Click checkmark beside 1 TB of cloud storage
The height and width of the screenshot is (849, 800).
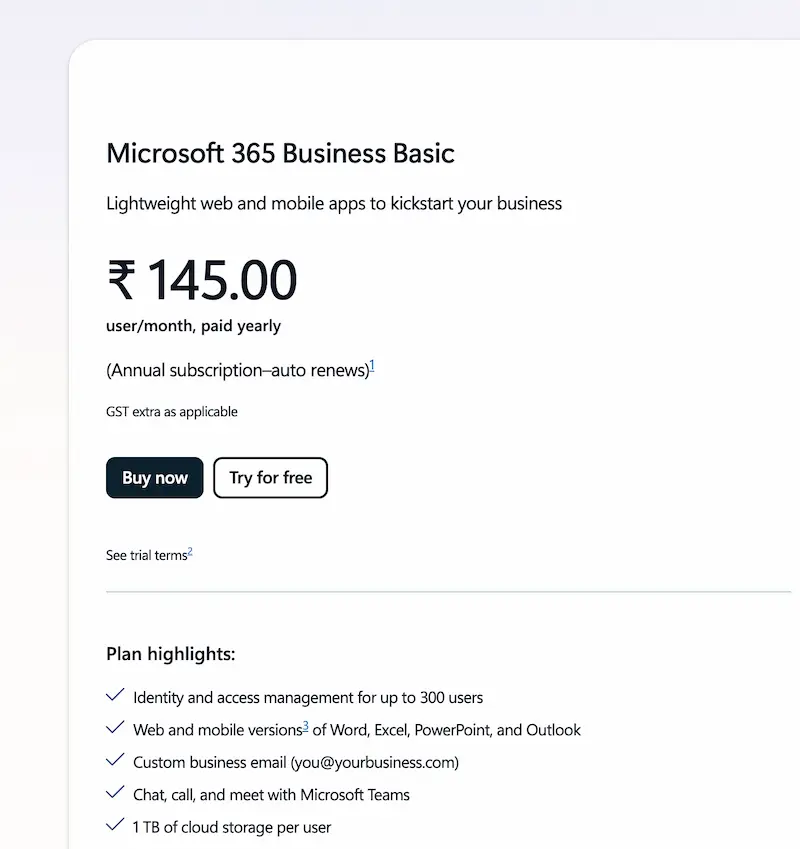point(115,827)
